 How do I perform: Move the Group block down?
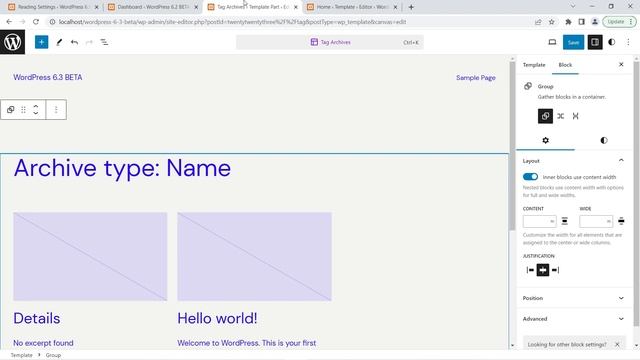pos(36,113)
